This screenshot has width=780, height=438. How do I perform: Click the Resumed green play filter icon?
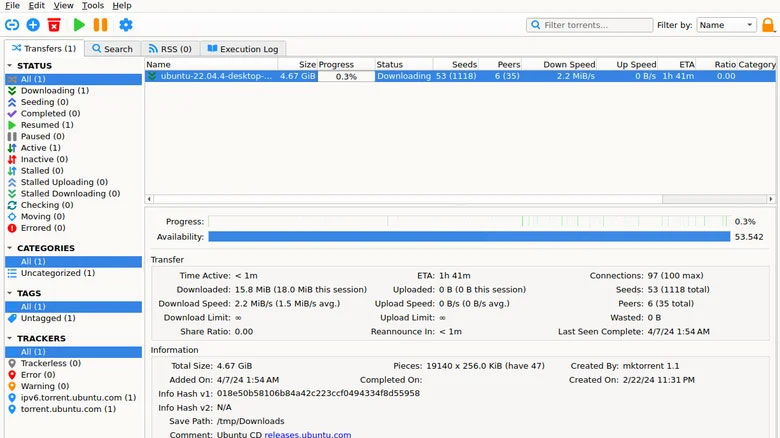[12, 125]
